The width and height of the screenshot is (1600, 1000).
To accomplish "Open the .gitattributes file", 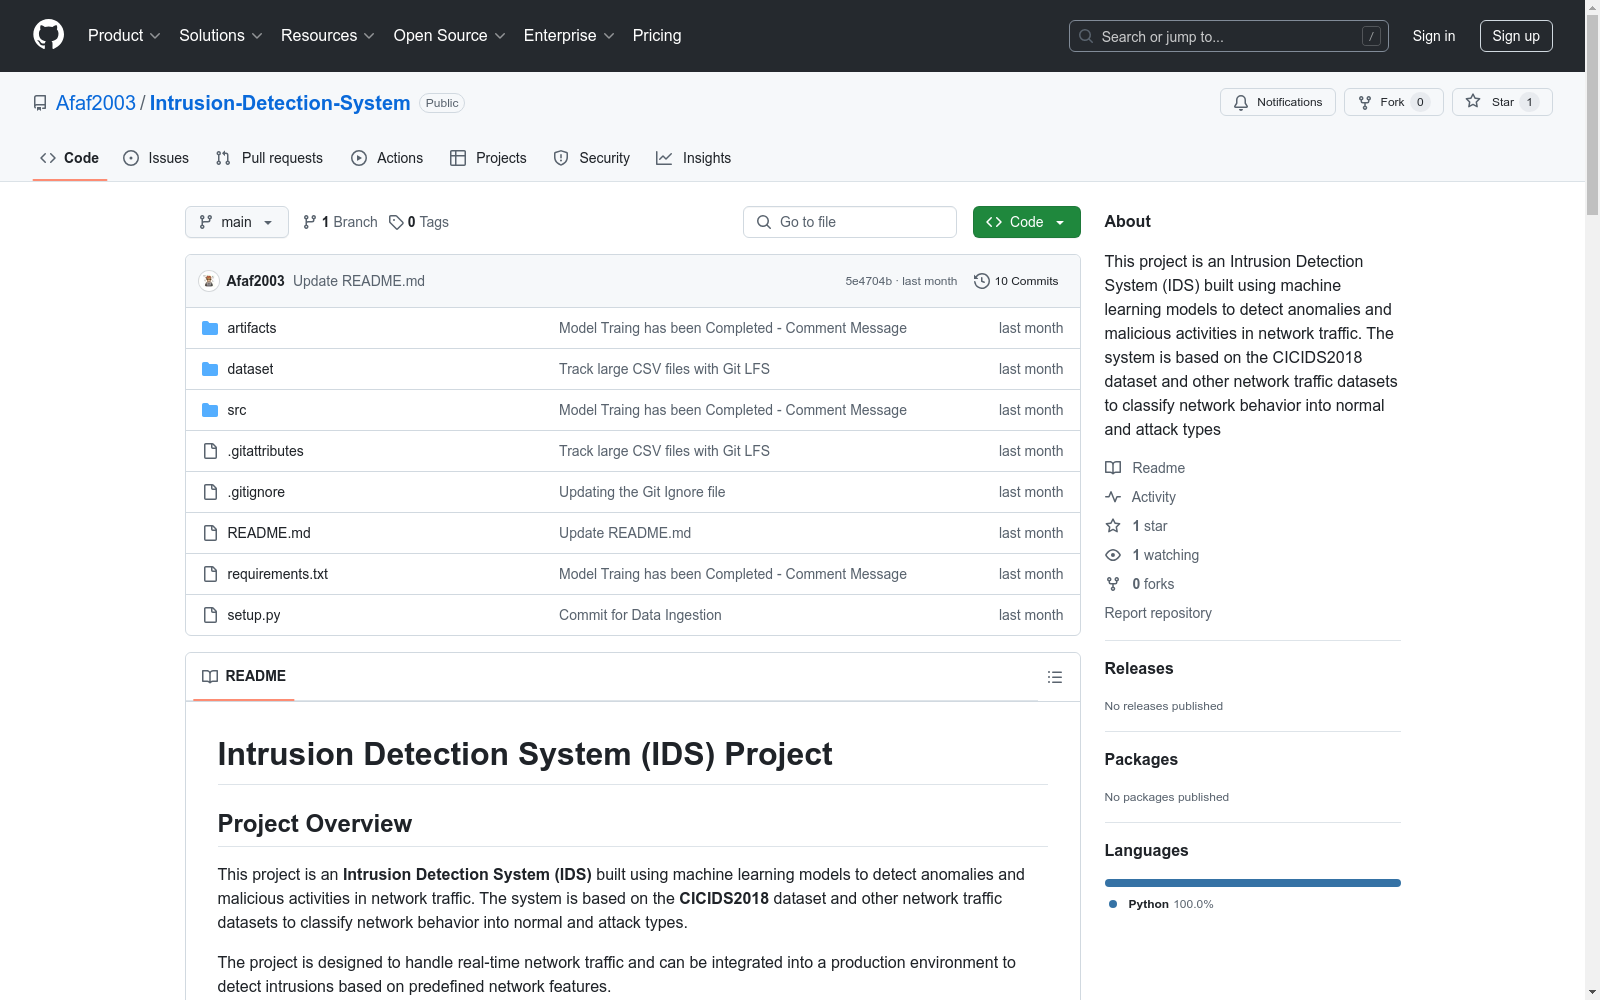I will coord(265,451).
